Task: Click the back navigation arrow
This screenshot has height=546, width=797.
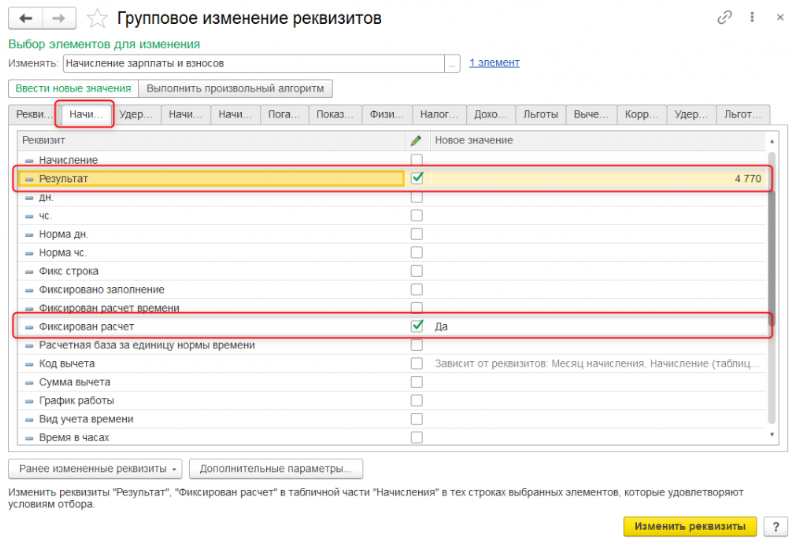Action: click(26, 18)
